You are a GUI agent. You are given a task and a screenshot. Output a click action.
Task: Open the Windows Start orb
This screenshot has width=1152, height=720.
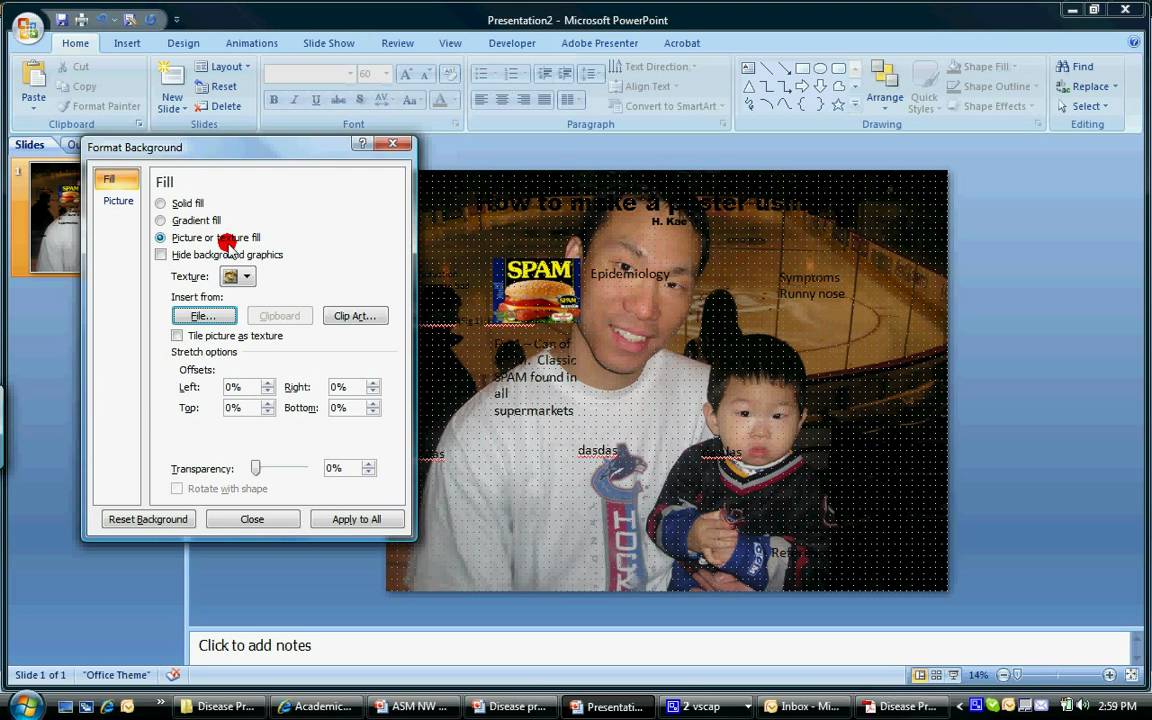click(25, 706)
